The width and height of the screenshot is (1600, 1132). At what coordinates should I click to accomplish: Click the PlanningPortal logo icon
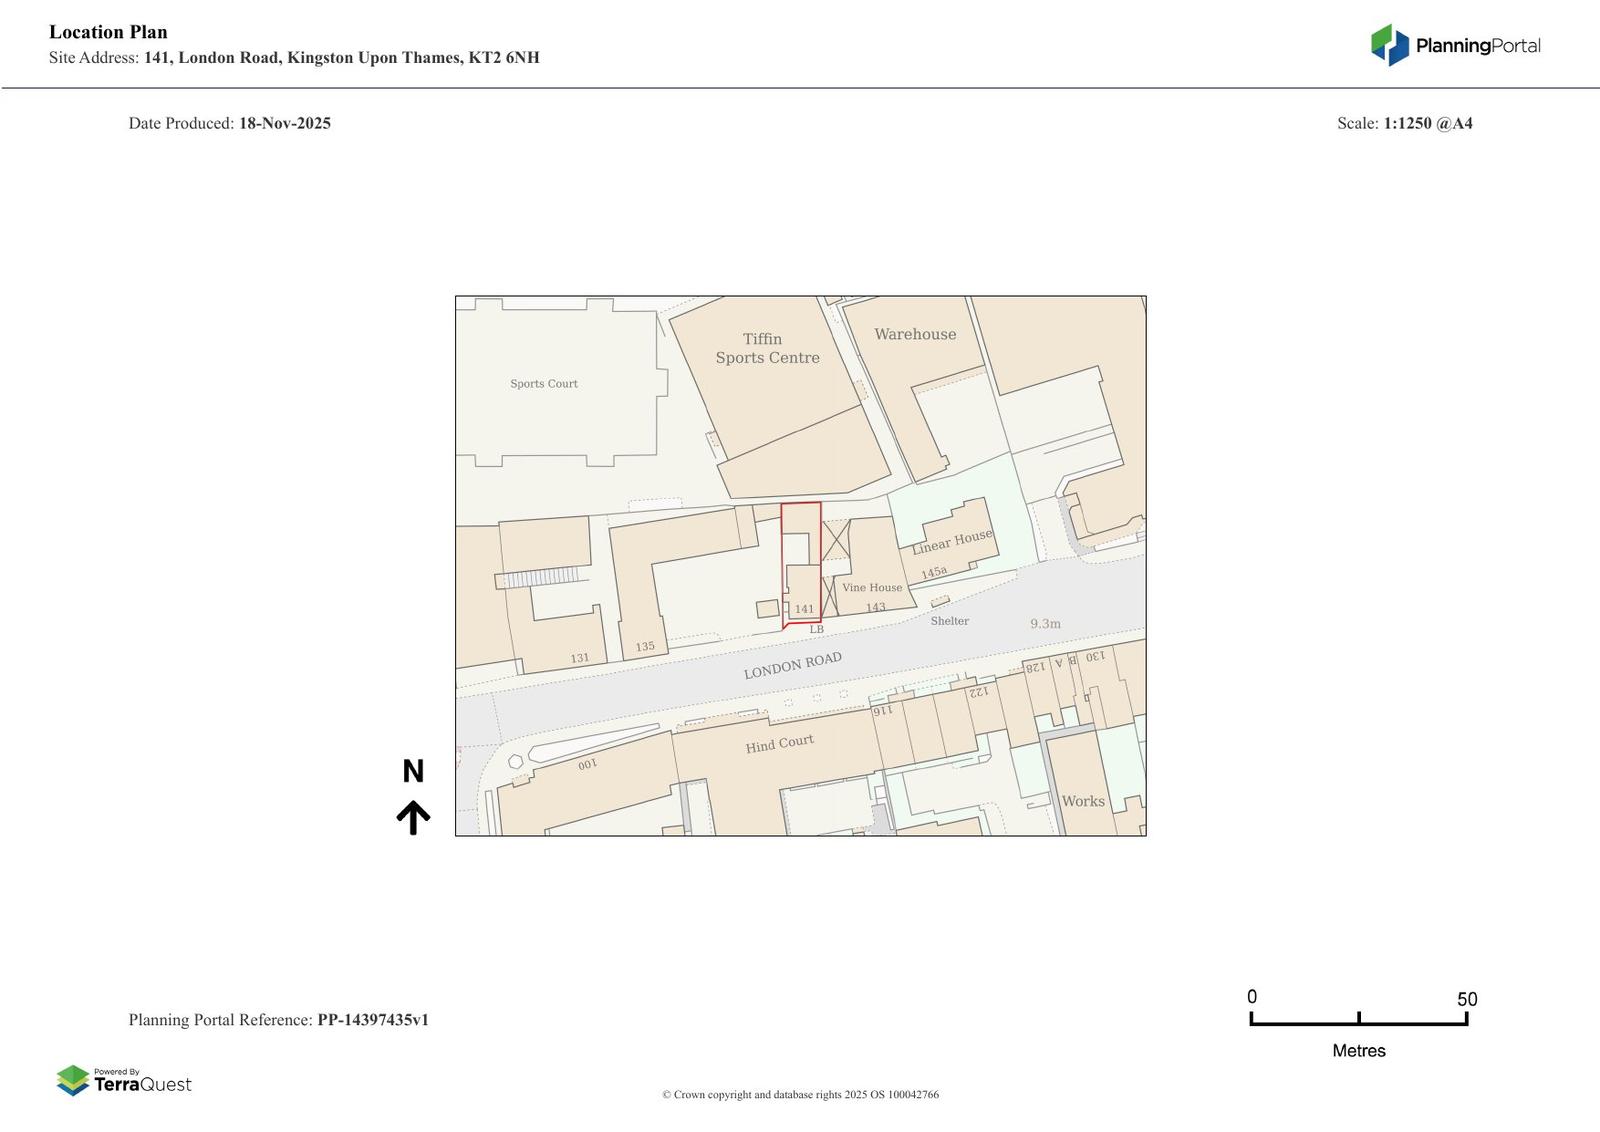(1388, 45)
